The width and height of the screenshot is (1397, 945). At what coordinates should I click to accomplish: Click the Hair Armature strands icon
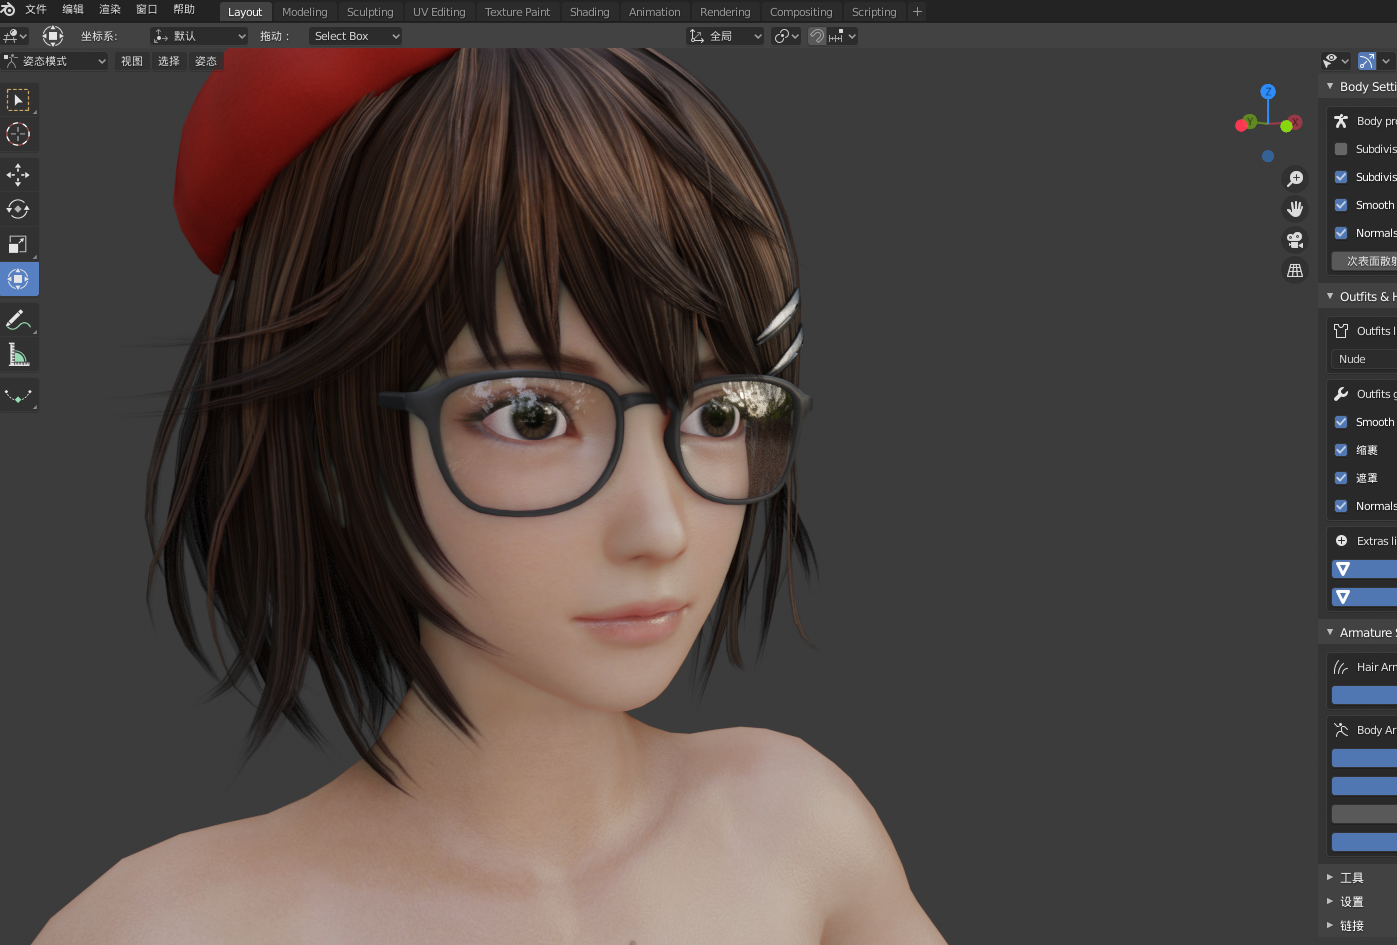click(1341, 667)
